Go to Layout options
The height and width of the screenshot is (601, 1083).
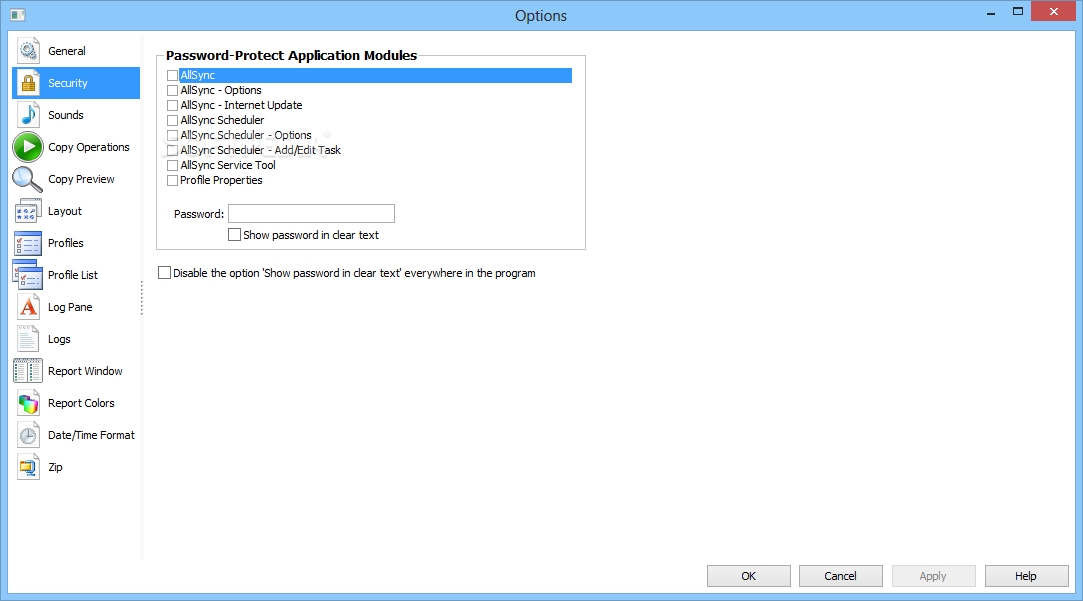(65, 211)
